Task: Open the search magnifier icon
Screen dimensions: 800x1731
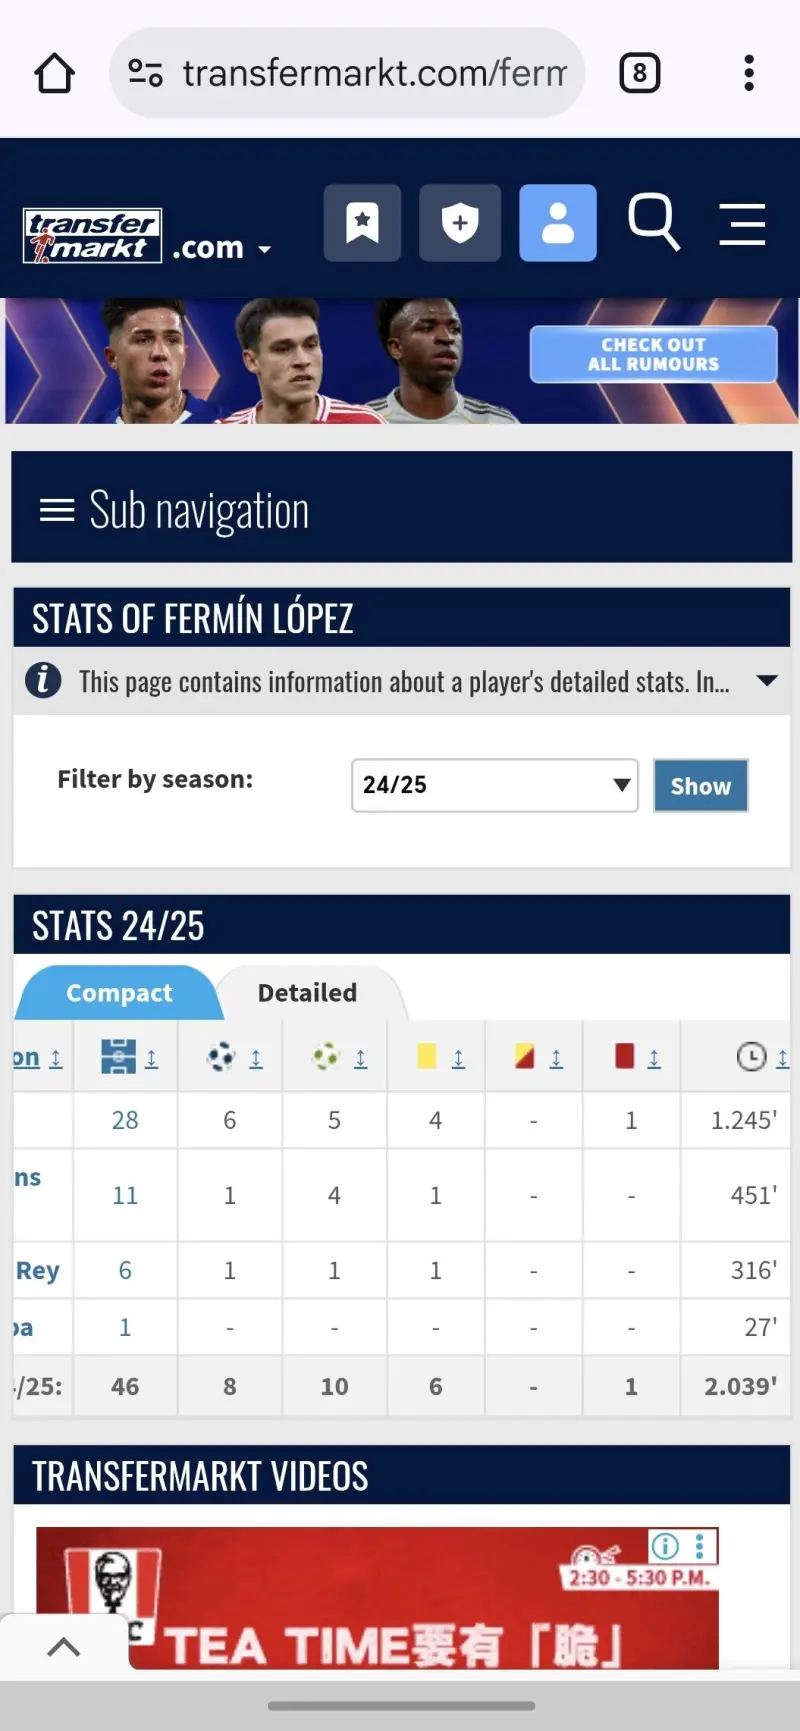Action: coord(653,222)
